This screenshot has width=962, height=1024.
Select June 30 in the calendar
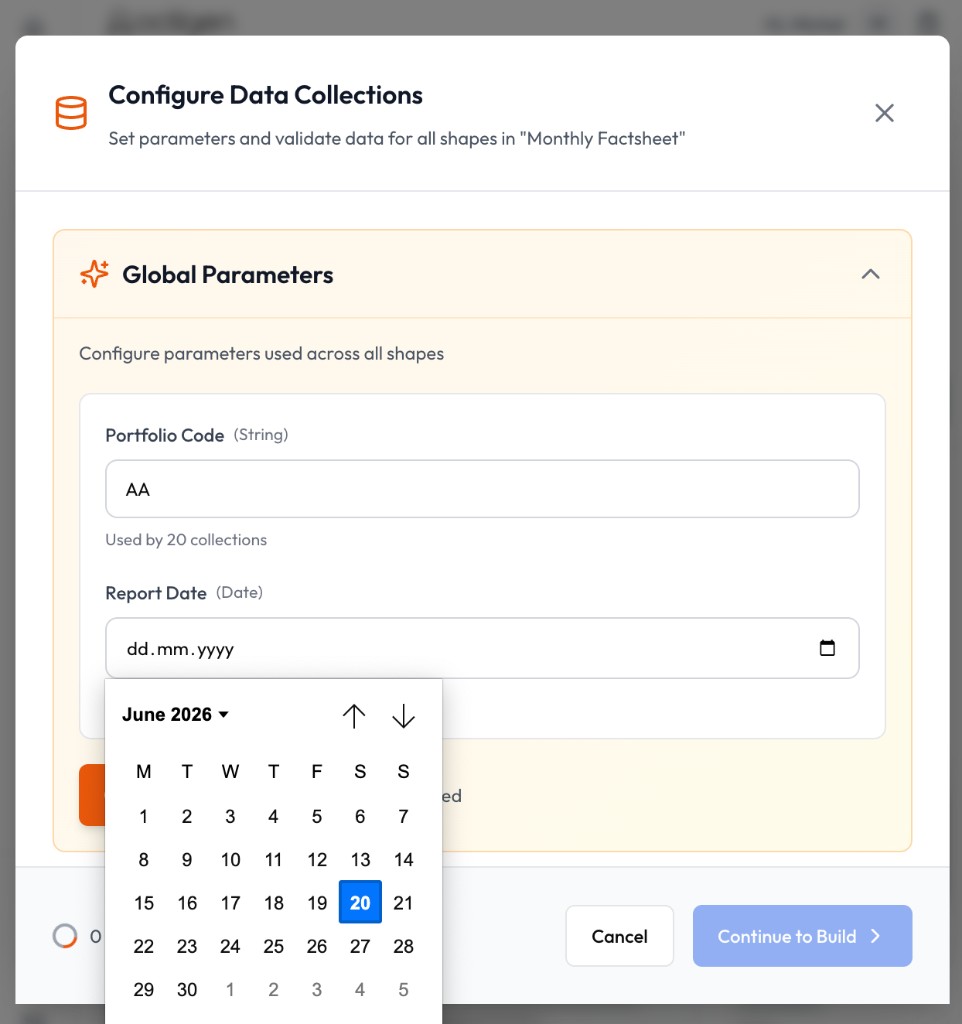187,989
